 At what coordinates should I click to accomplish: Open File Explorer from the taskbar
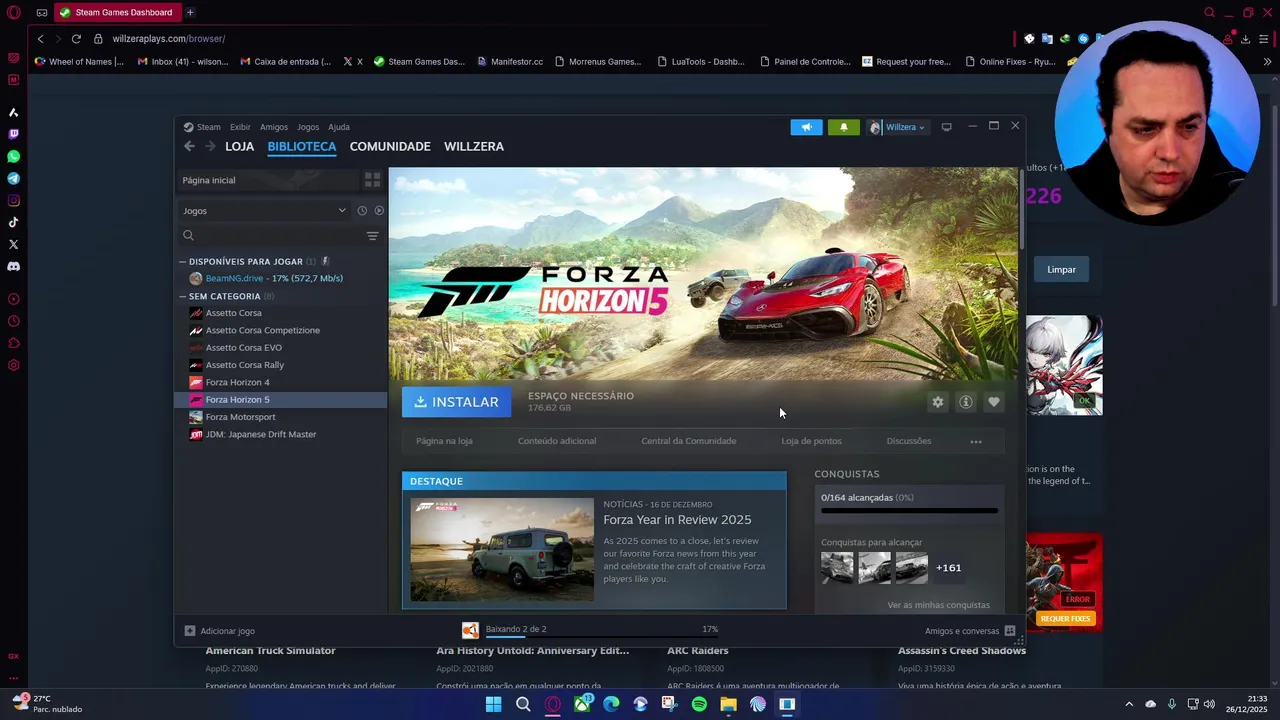point(728,704)
